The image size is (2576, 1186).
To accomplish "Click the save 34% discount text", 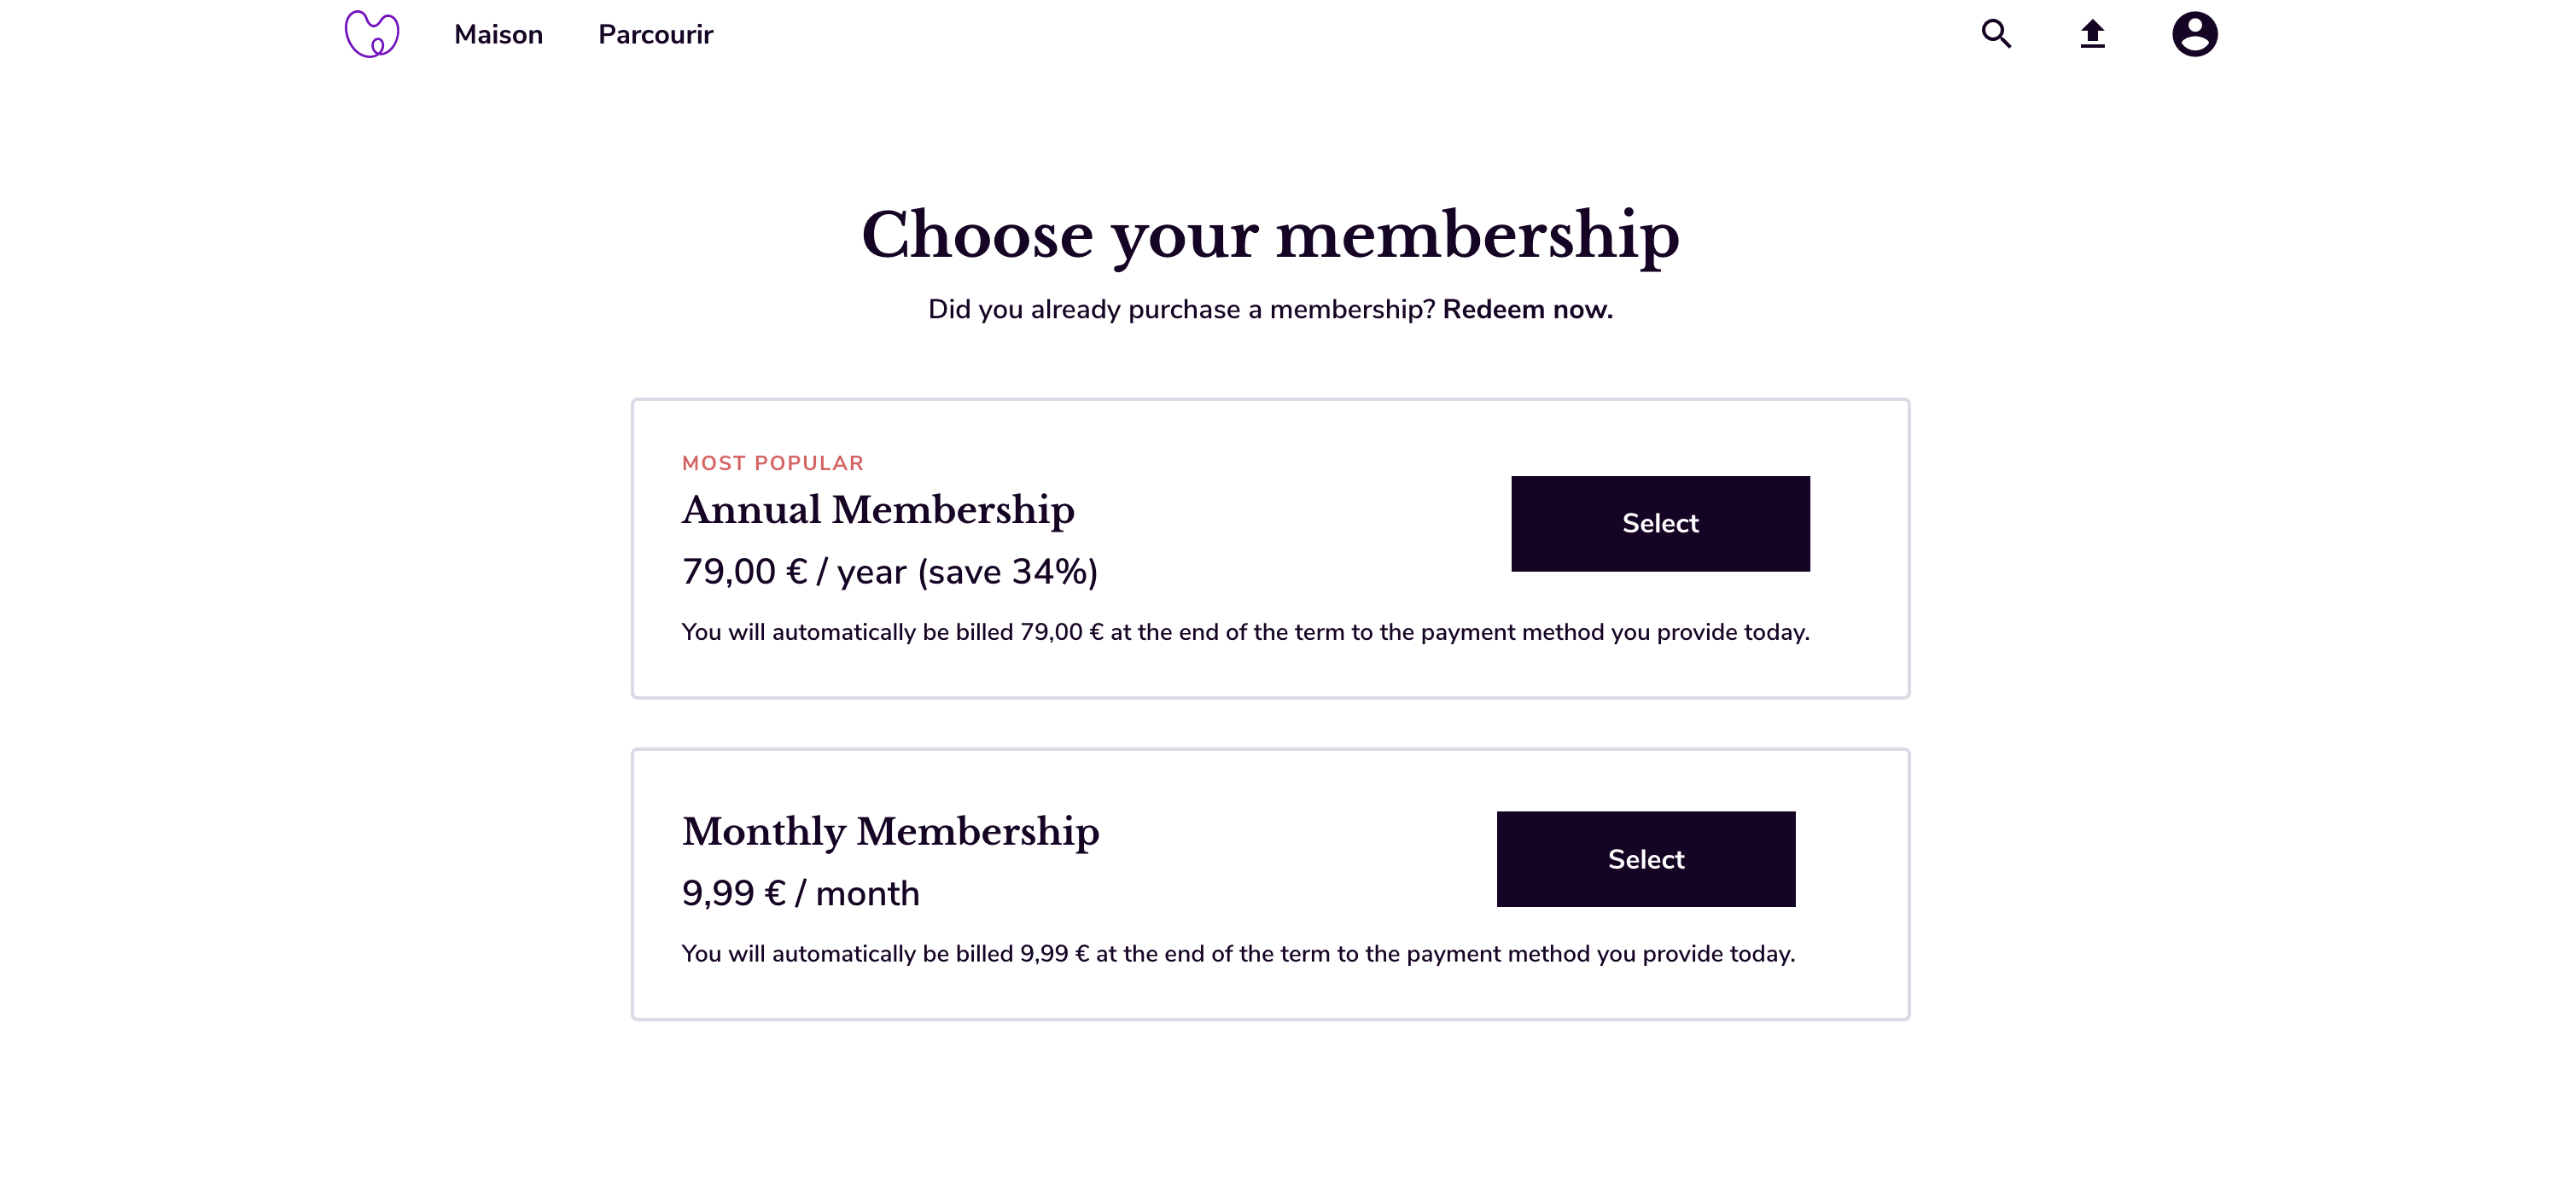I will [x=1008, y=572].
